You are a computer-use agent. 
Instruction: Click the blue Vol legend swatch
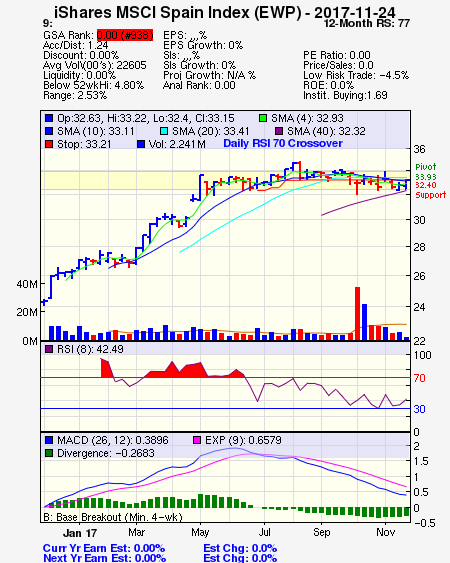point(141,144)
